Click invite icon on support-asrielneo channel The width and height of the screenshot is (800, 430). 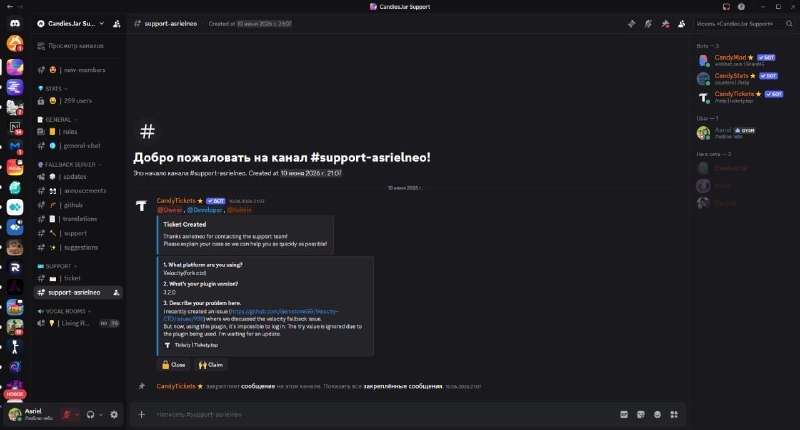(x=116, y=293)
